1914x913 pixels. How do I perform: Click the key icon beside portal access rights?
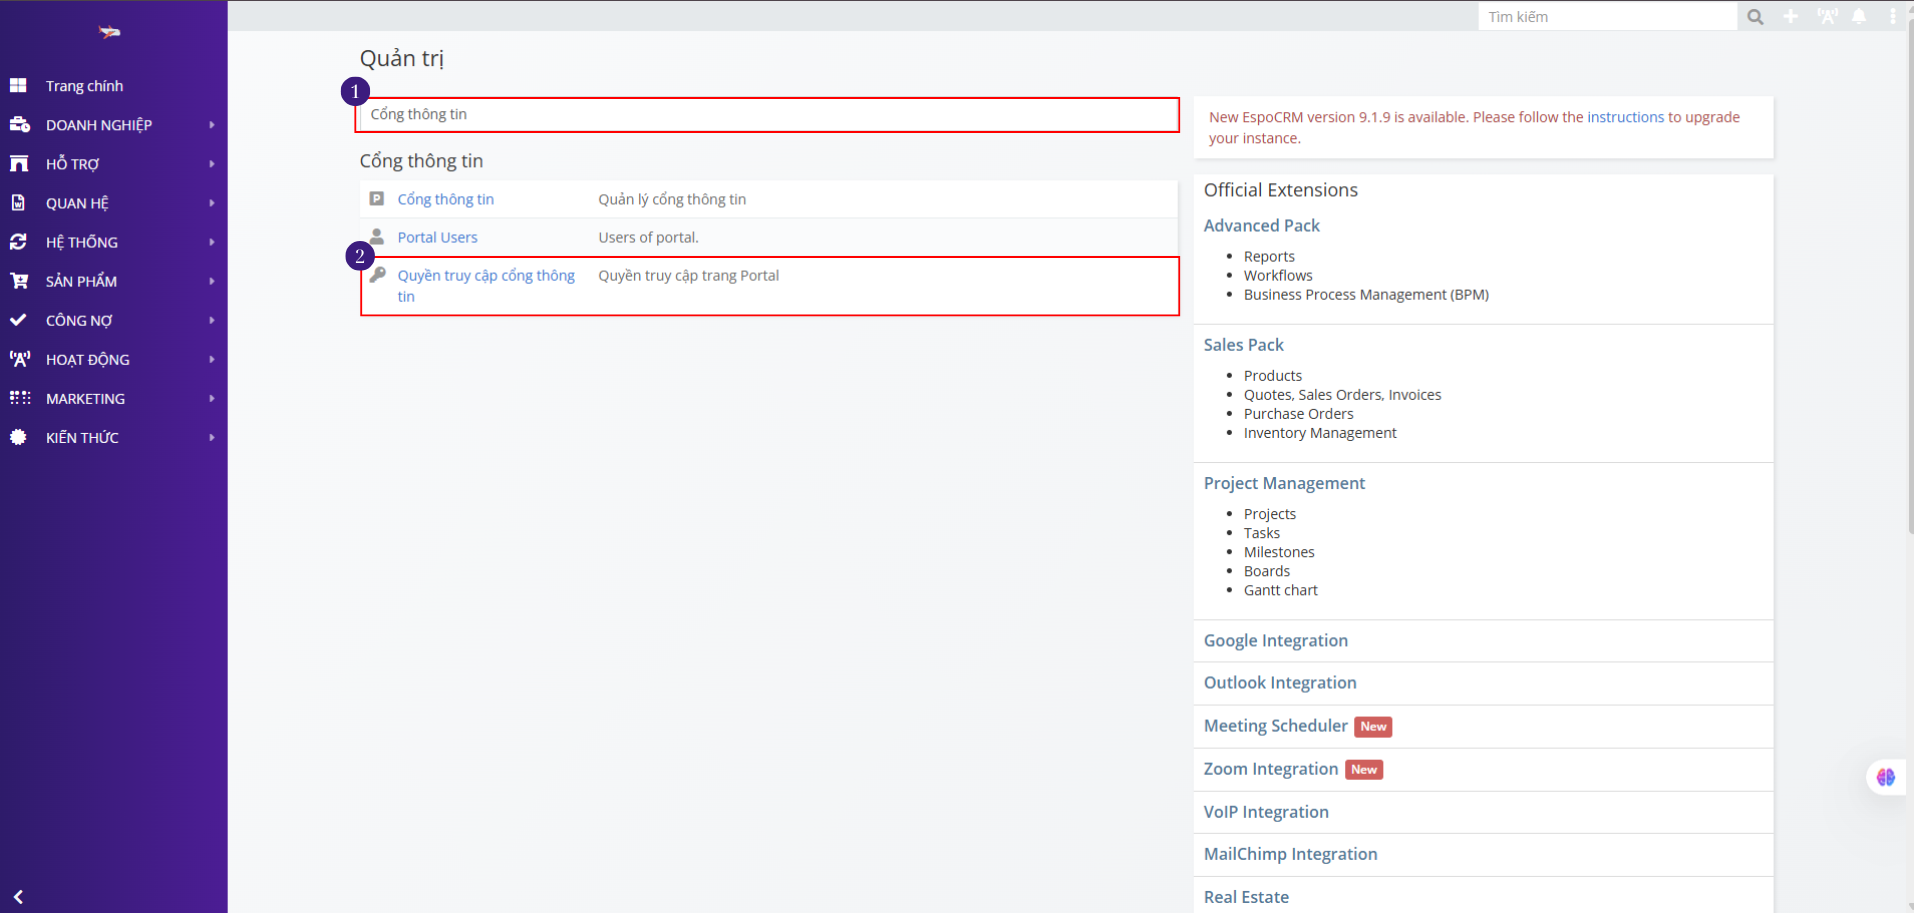[x=378, y=275]
